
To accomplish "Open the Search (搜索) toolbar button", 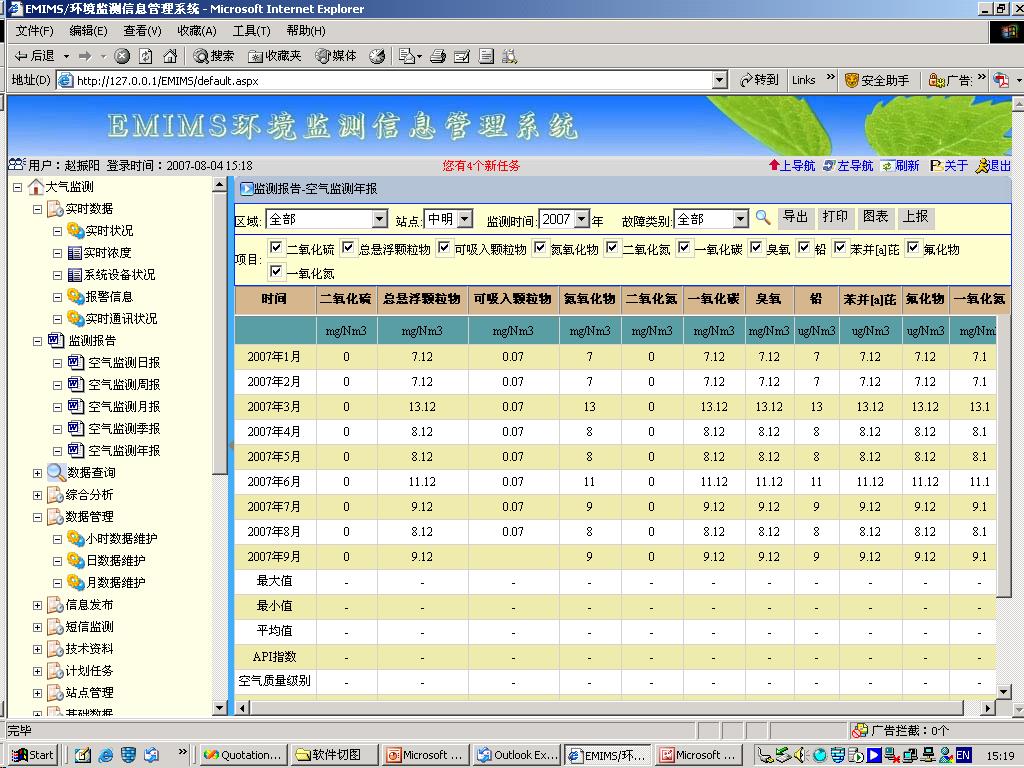I will [214, 56].
